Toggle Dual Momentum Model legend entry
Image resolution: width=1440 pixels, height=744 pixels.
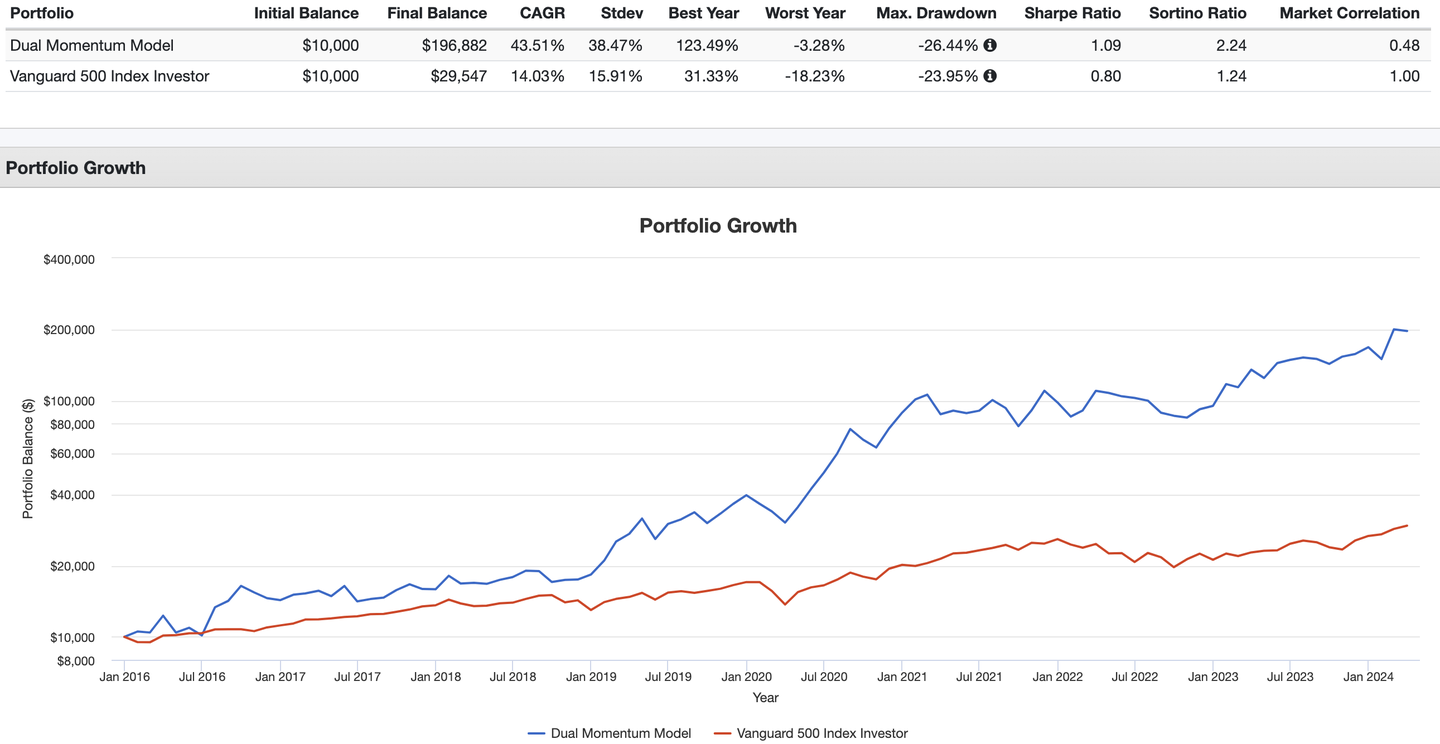pyautogui.click(x=610, y=733)
